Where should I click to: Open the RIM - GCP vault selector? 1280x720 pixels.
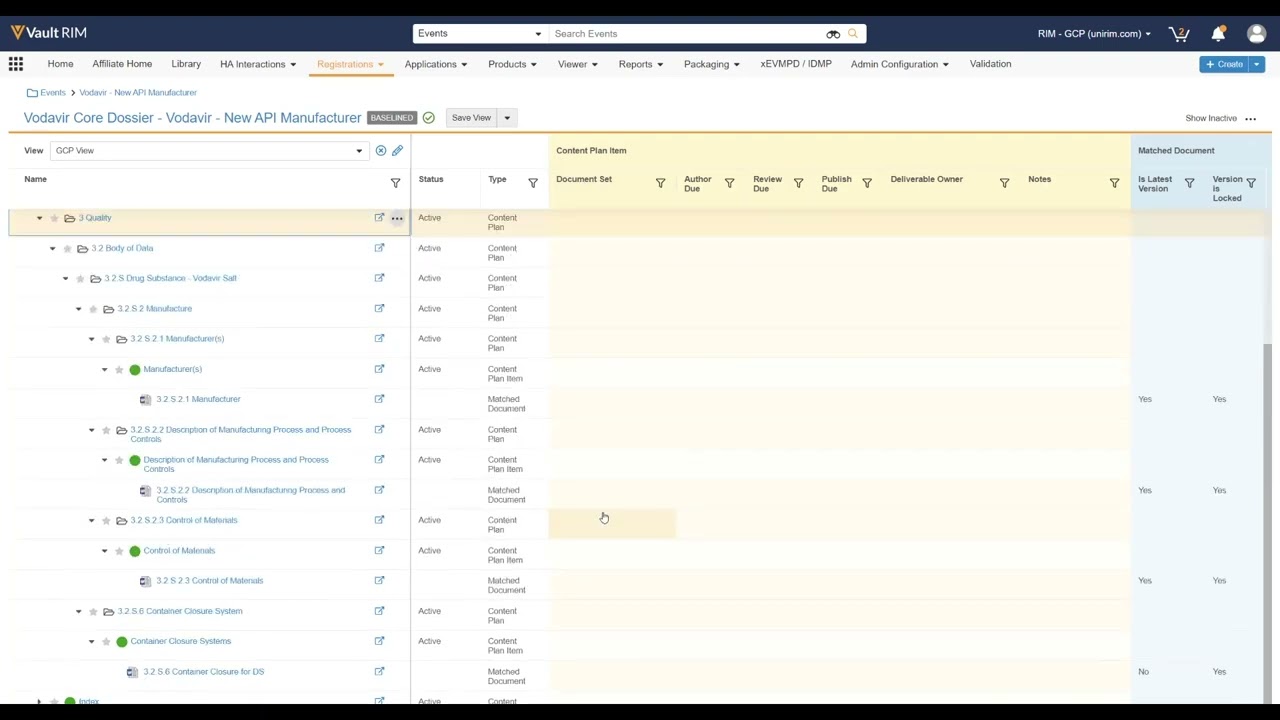tap(1094, 34)
